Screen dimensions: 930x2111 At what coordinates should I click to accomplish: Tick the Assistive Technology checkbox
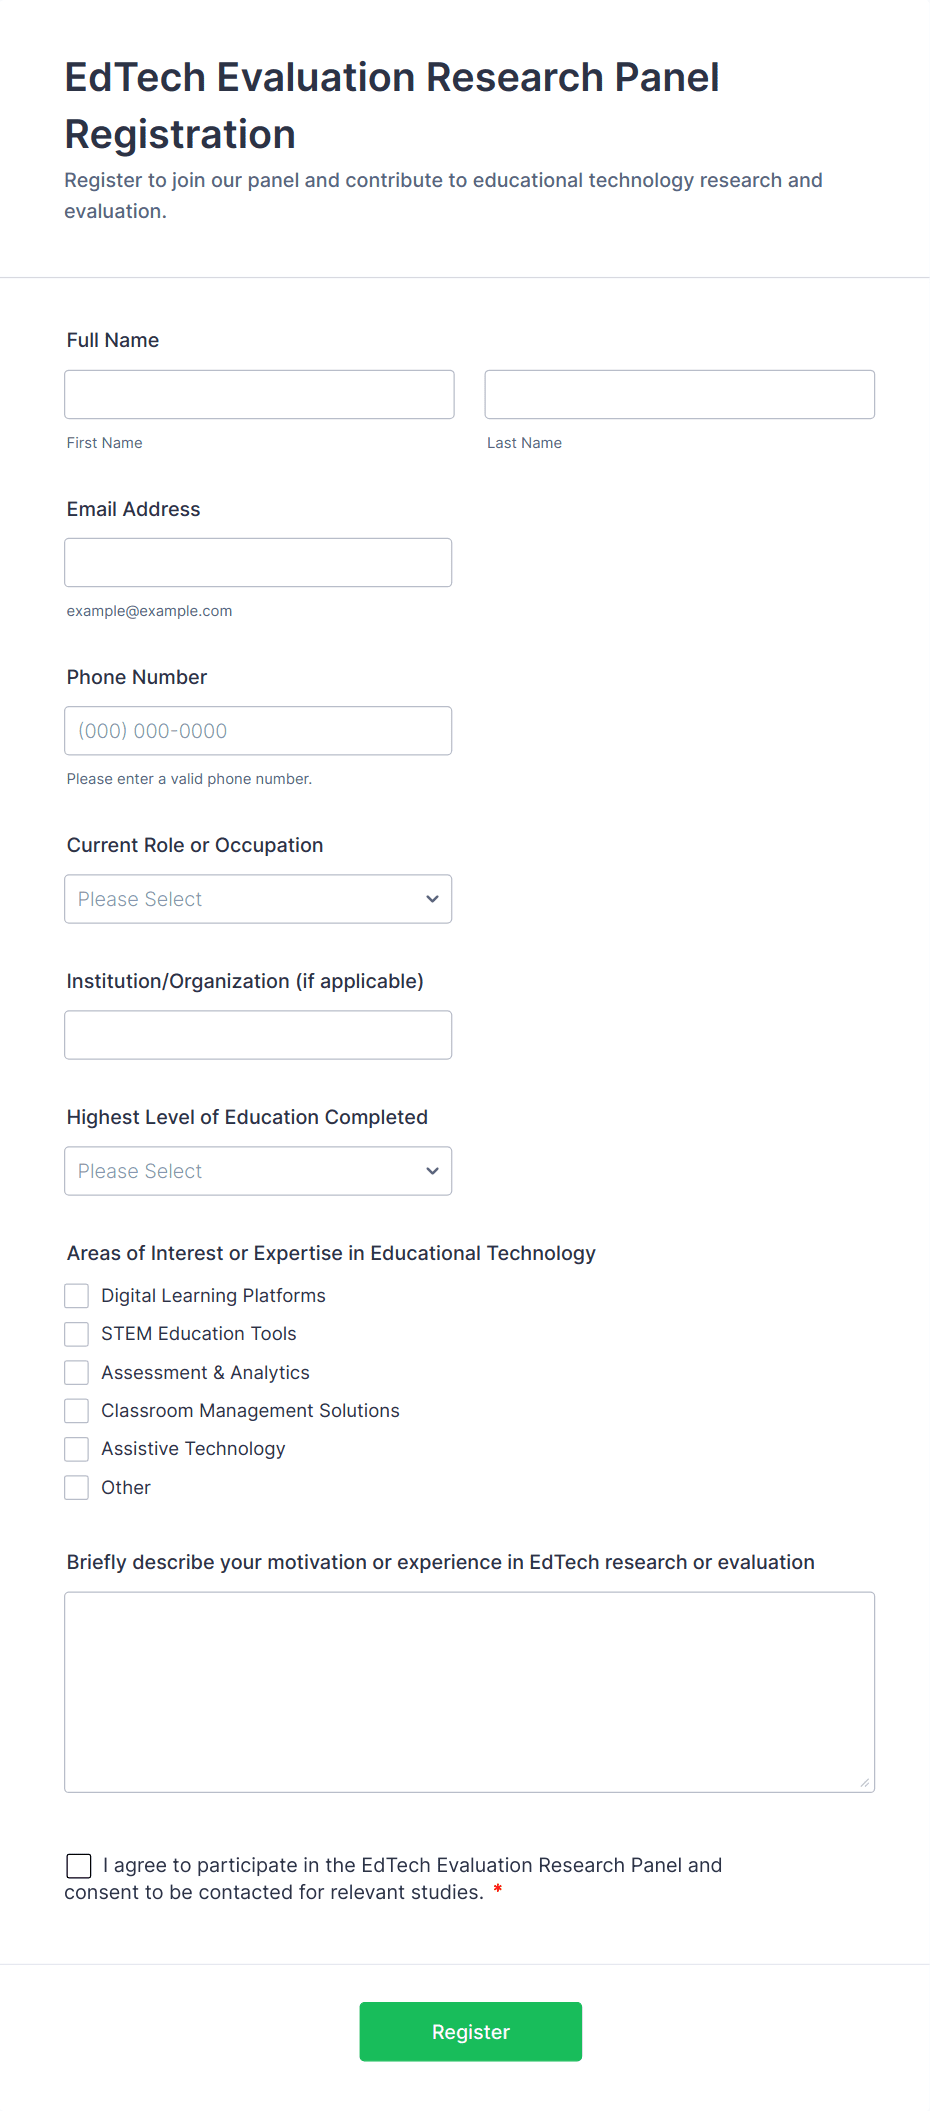pos(76,1448)
